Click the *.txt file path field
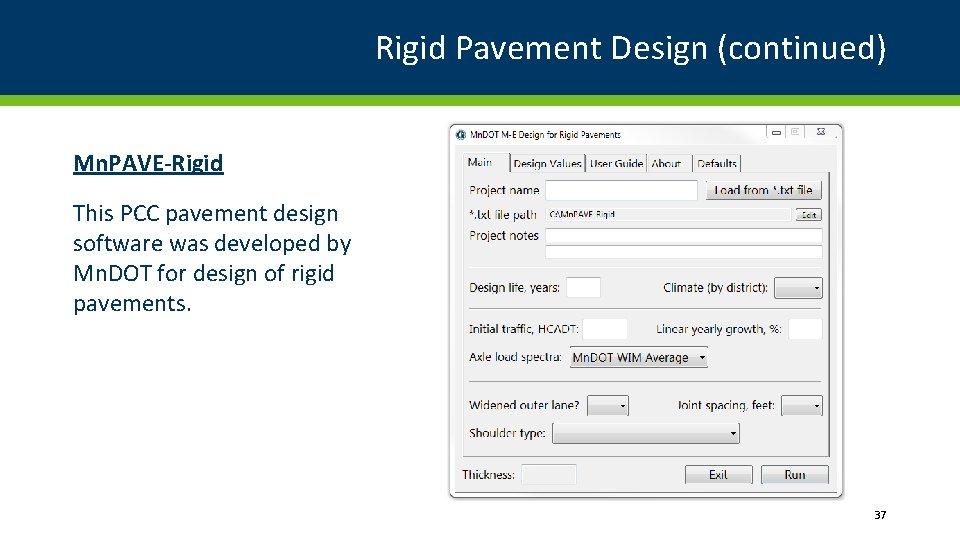The height and width of the screenshot is (540, 960). 667,215
